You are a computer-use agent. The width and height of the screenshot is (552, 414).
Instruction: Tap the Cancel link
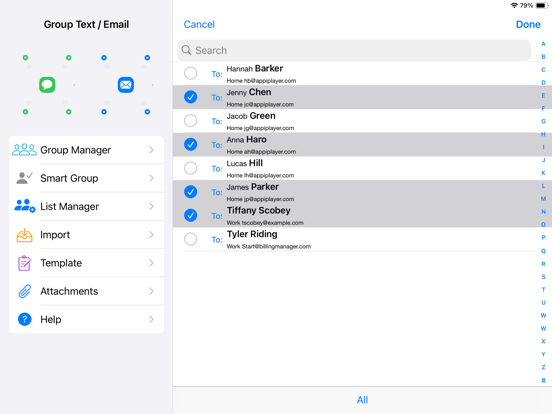199,24
